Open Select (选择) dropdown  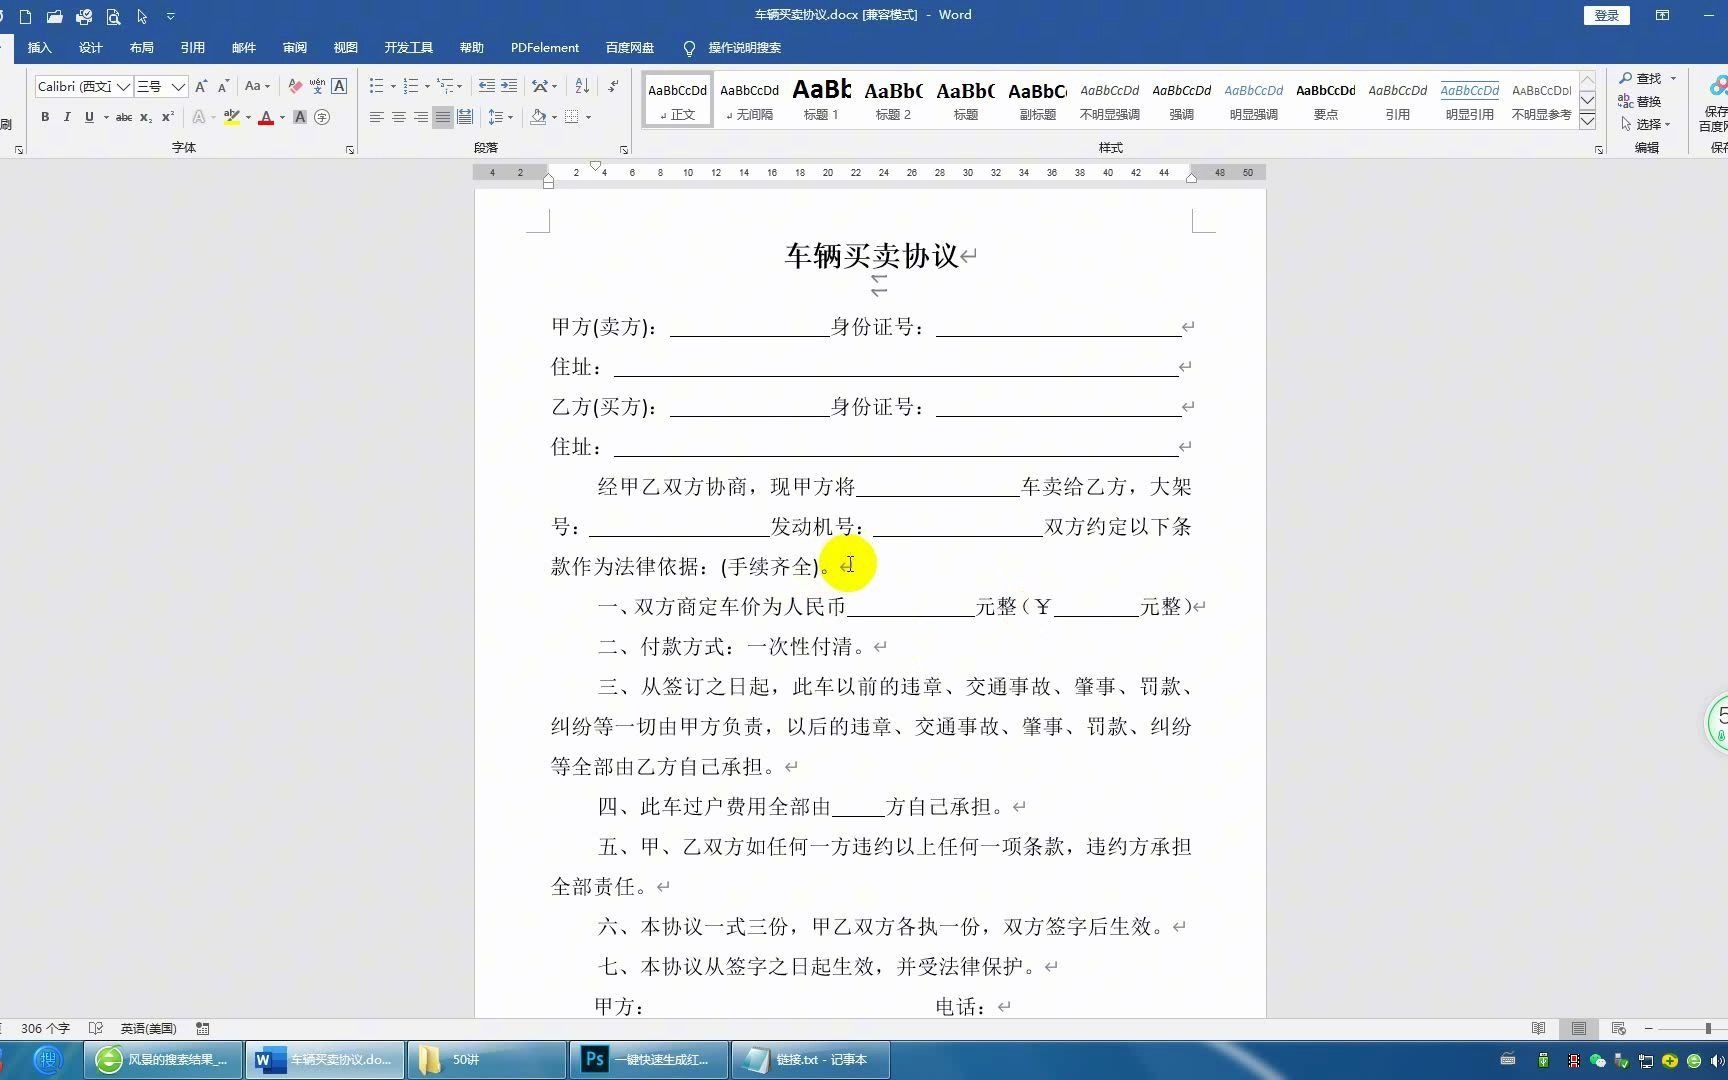1646,124
